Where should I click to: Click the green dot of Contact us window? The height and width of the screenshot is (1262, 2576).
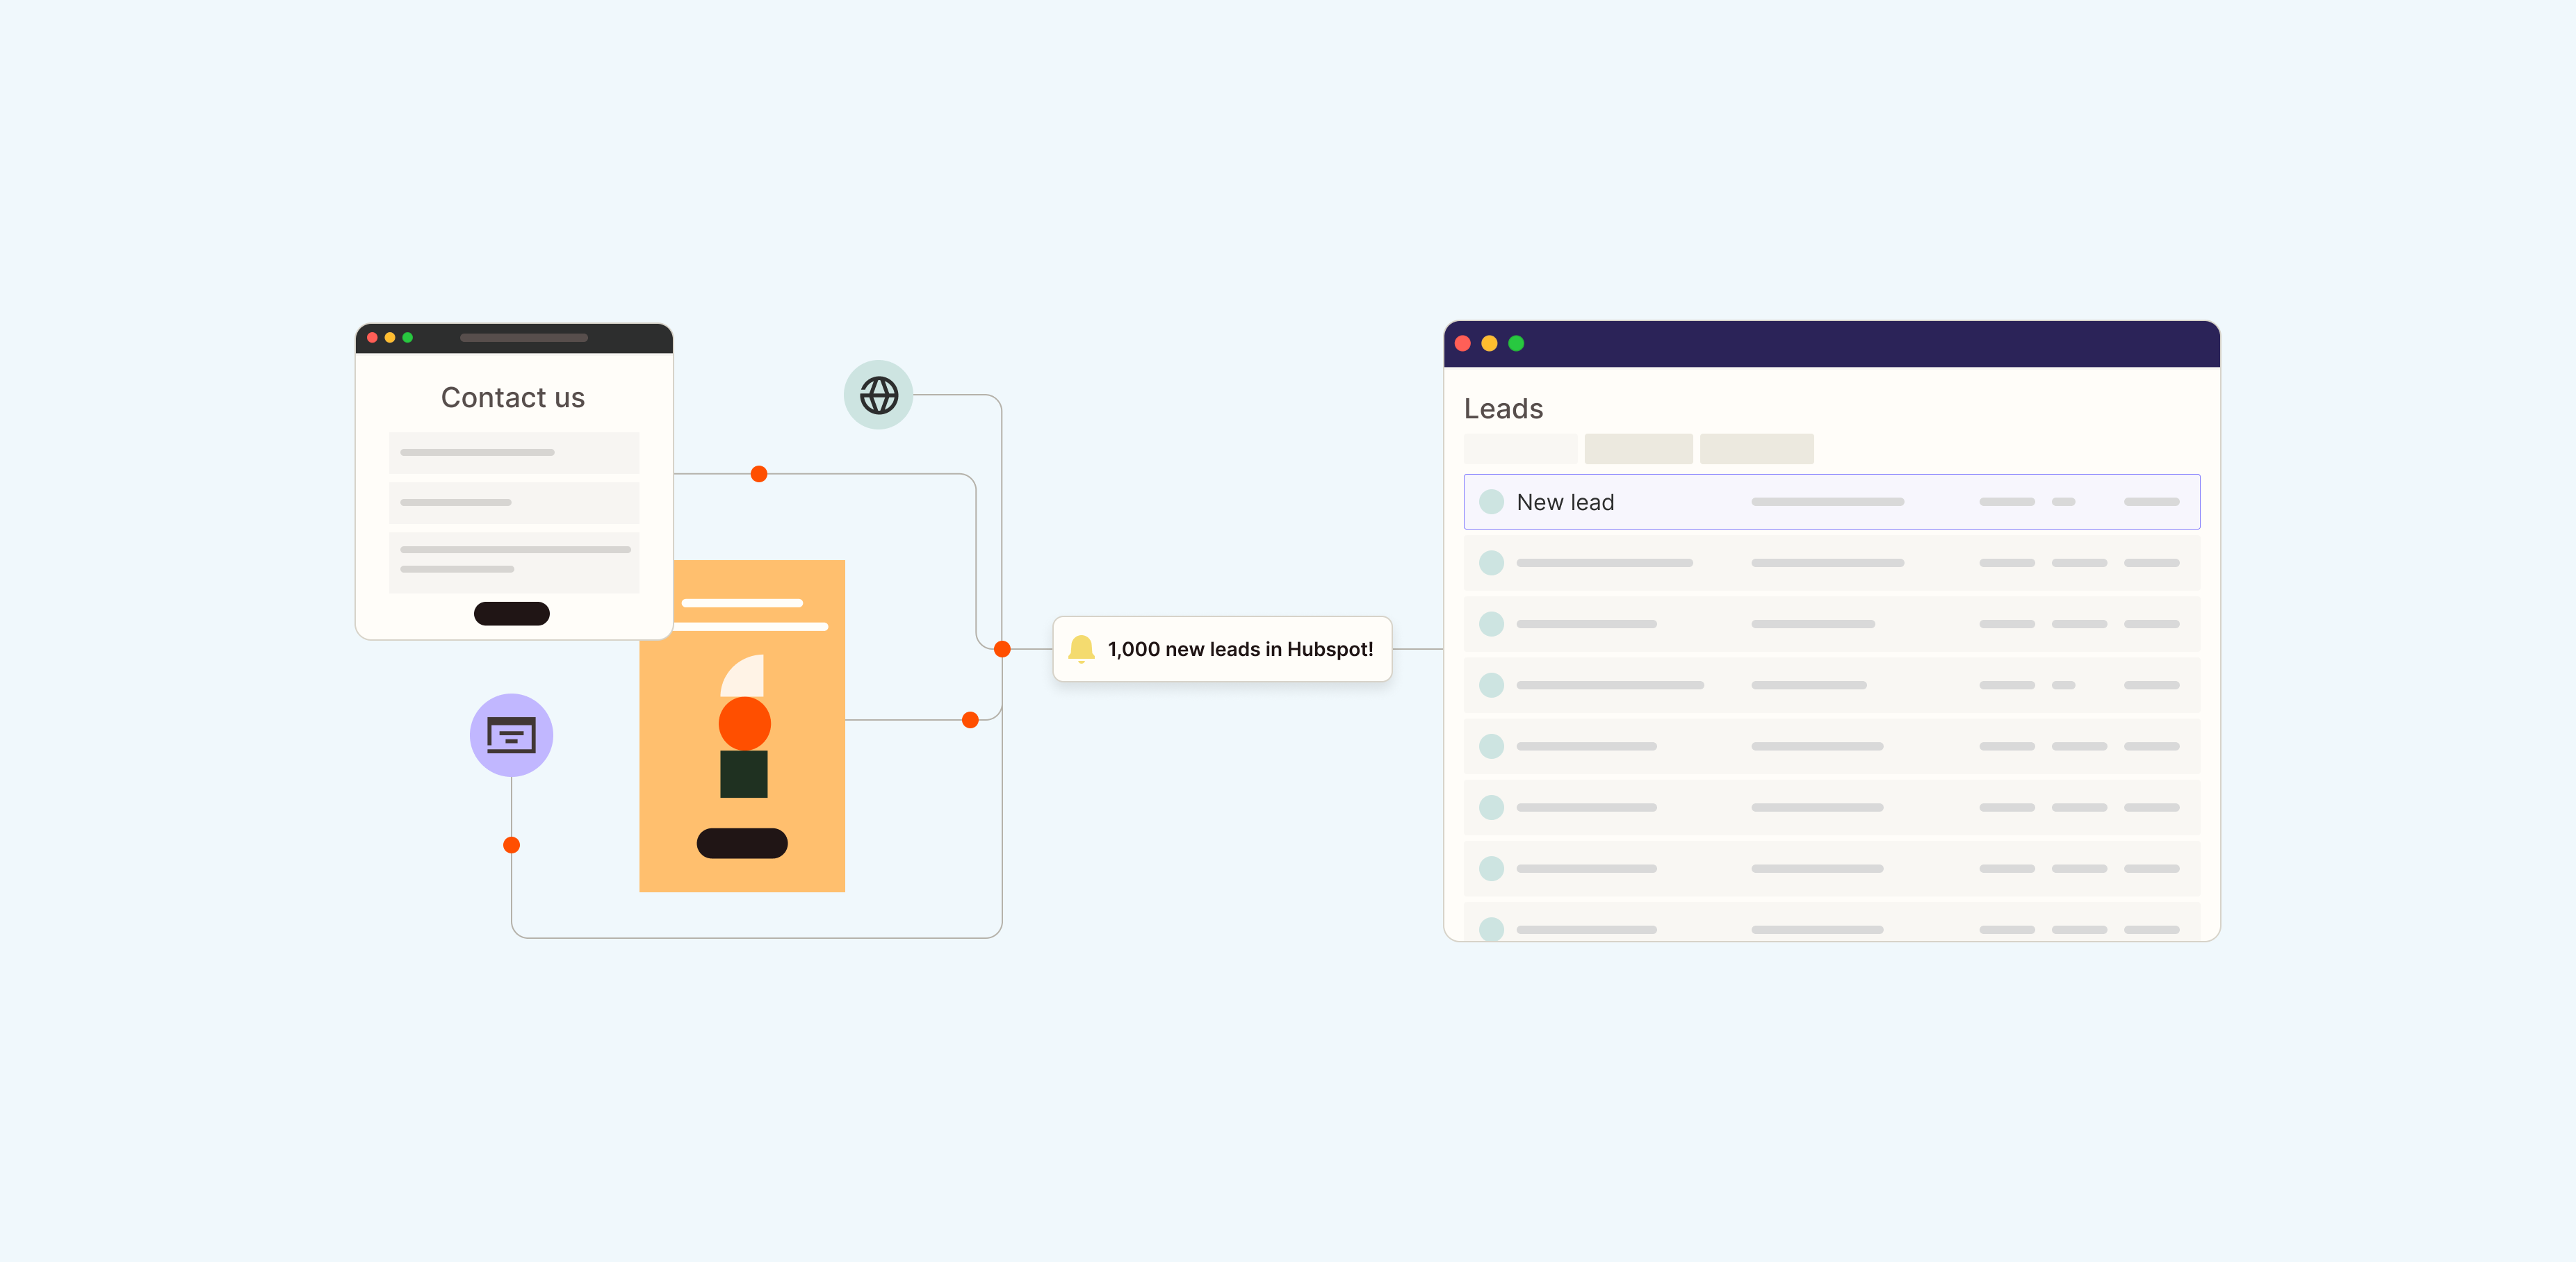pos(407,338)
